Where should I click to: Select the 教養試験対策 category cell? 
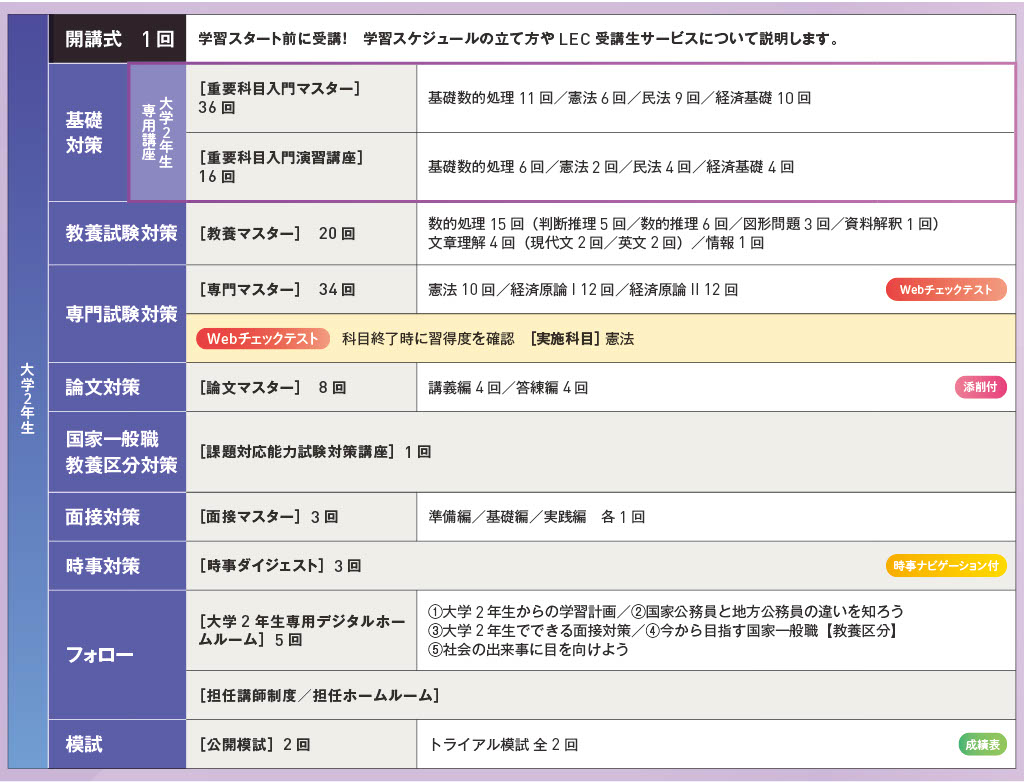coord(118,233)
